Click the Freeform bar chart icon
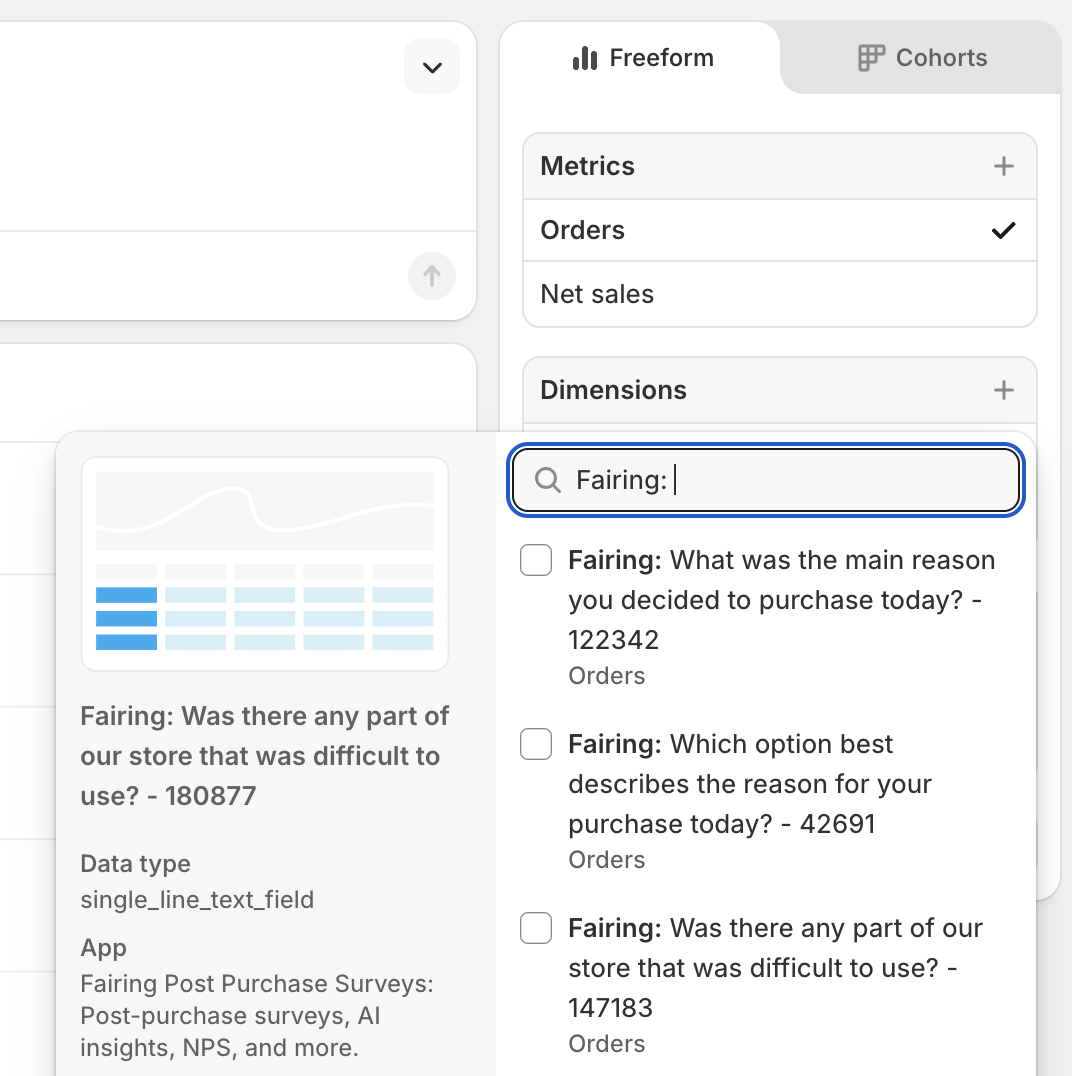The width and height of the screenshot is (1072, 1076). [x=585, y=58]
